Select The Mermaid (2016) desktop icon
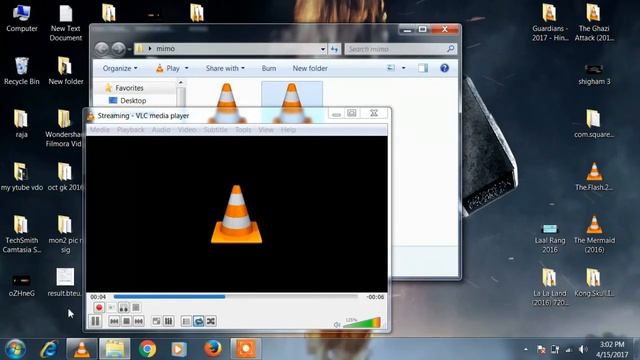 594,235
